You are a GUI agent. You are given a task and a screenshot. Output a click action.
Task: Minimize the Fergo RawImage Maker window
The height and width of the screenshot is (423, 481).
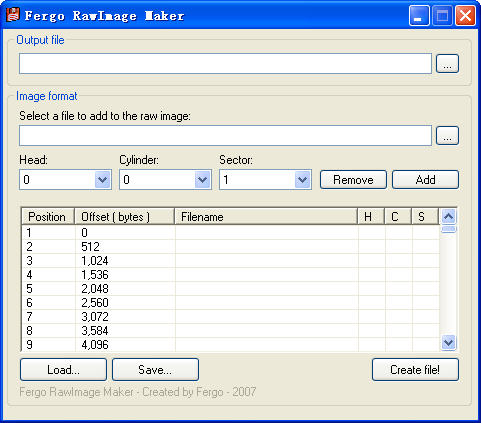(x=419, y=15)
